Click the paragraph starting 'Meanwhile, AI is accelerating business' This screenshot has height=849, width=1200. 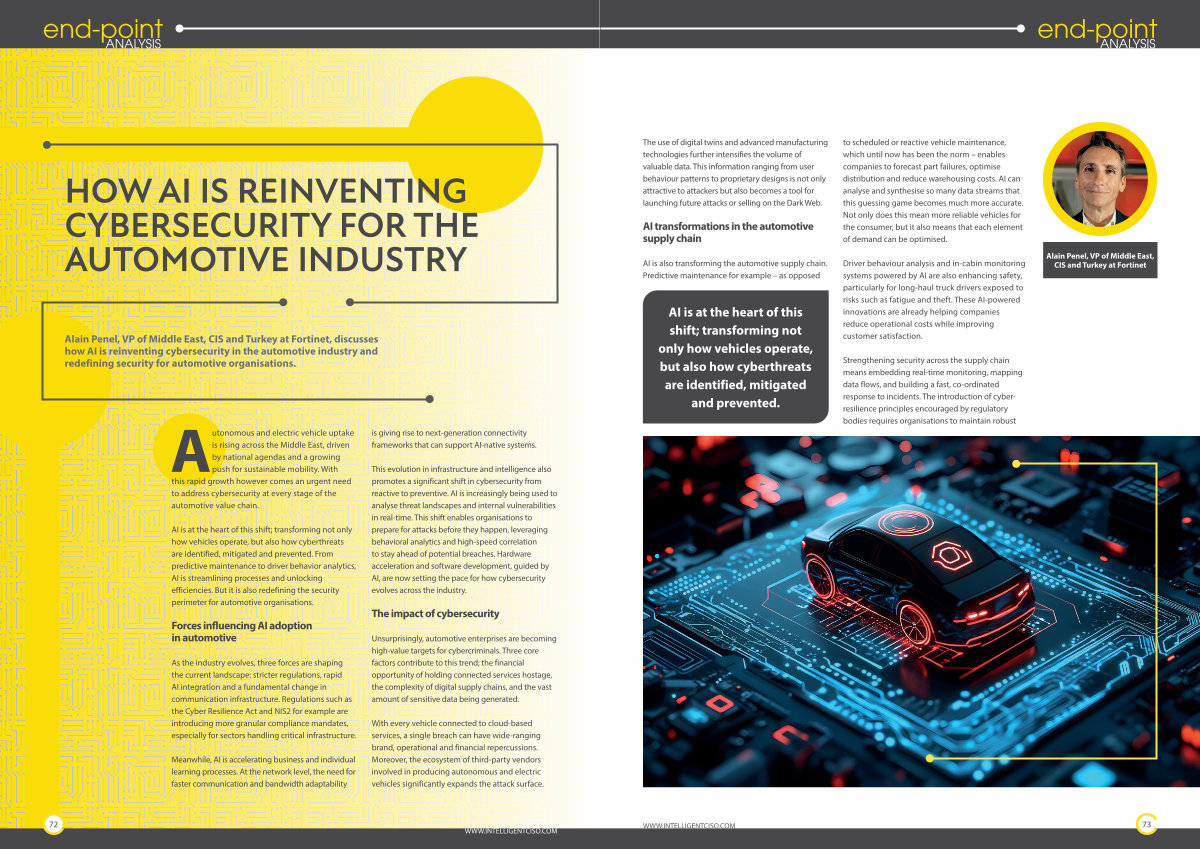264,771
